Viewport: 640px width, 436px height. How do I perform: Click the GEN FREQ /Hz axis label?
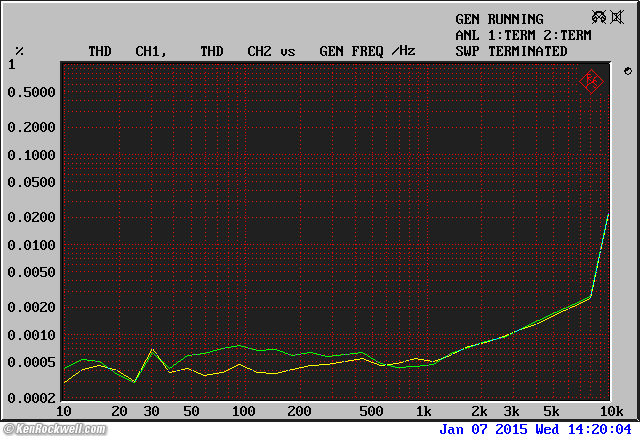pos(366,51)
